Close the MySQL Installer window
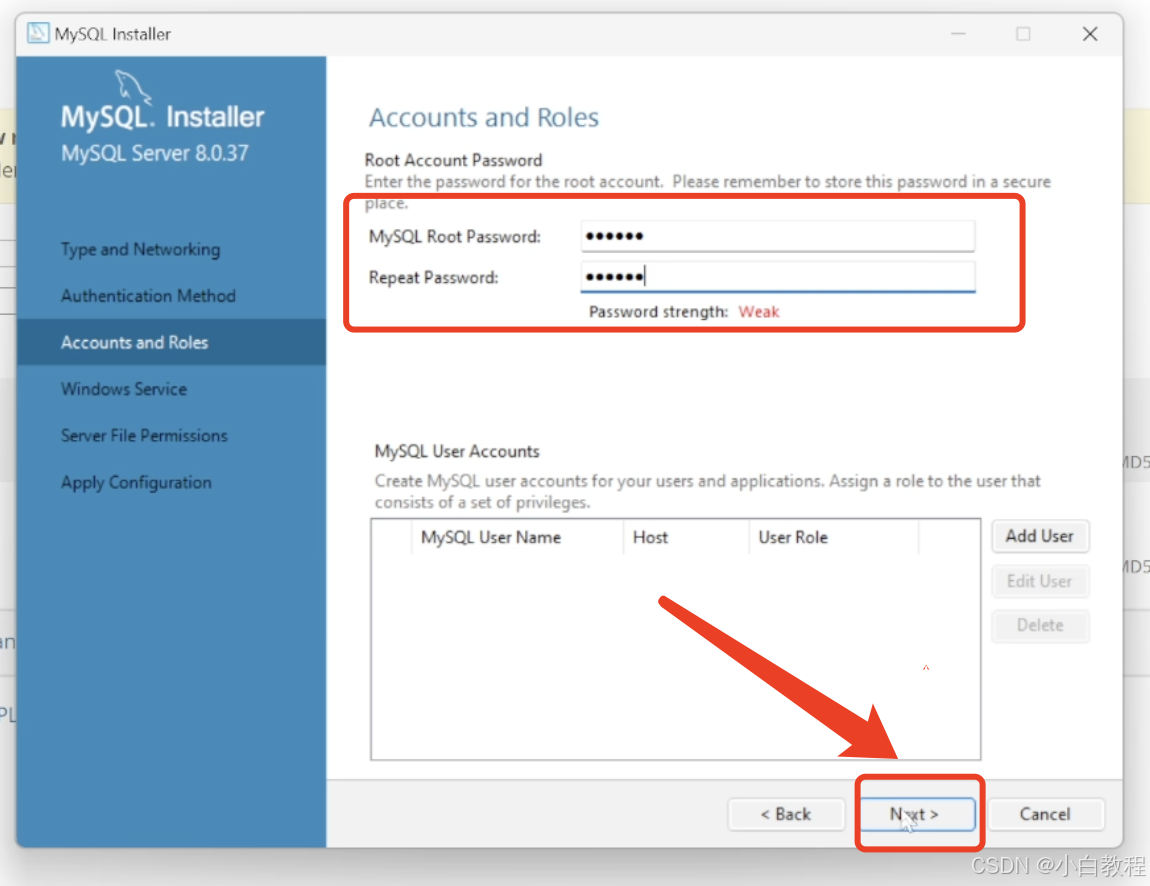 [x=1090, y=34]
